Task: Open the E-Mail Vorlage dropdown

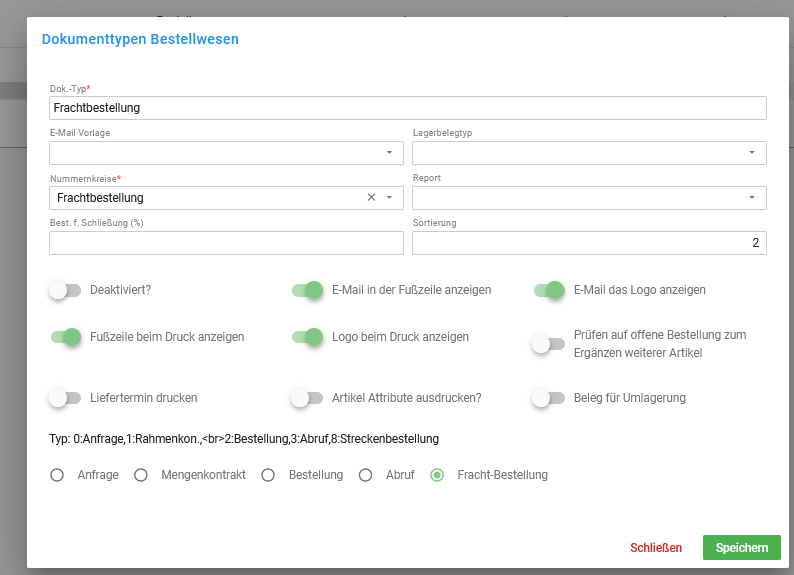Action: [389, 152]
